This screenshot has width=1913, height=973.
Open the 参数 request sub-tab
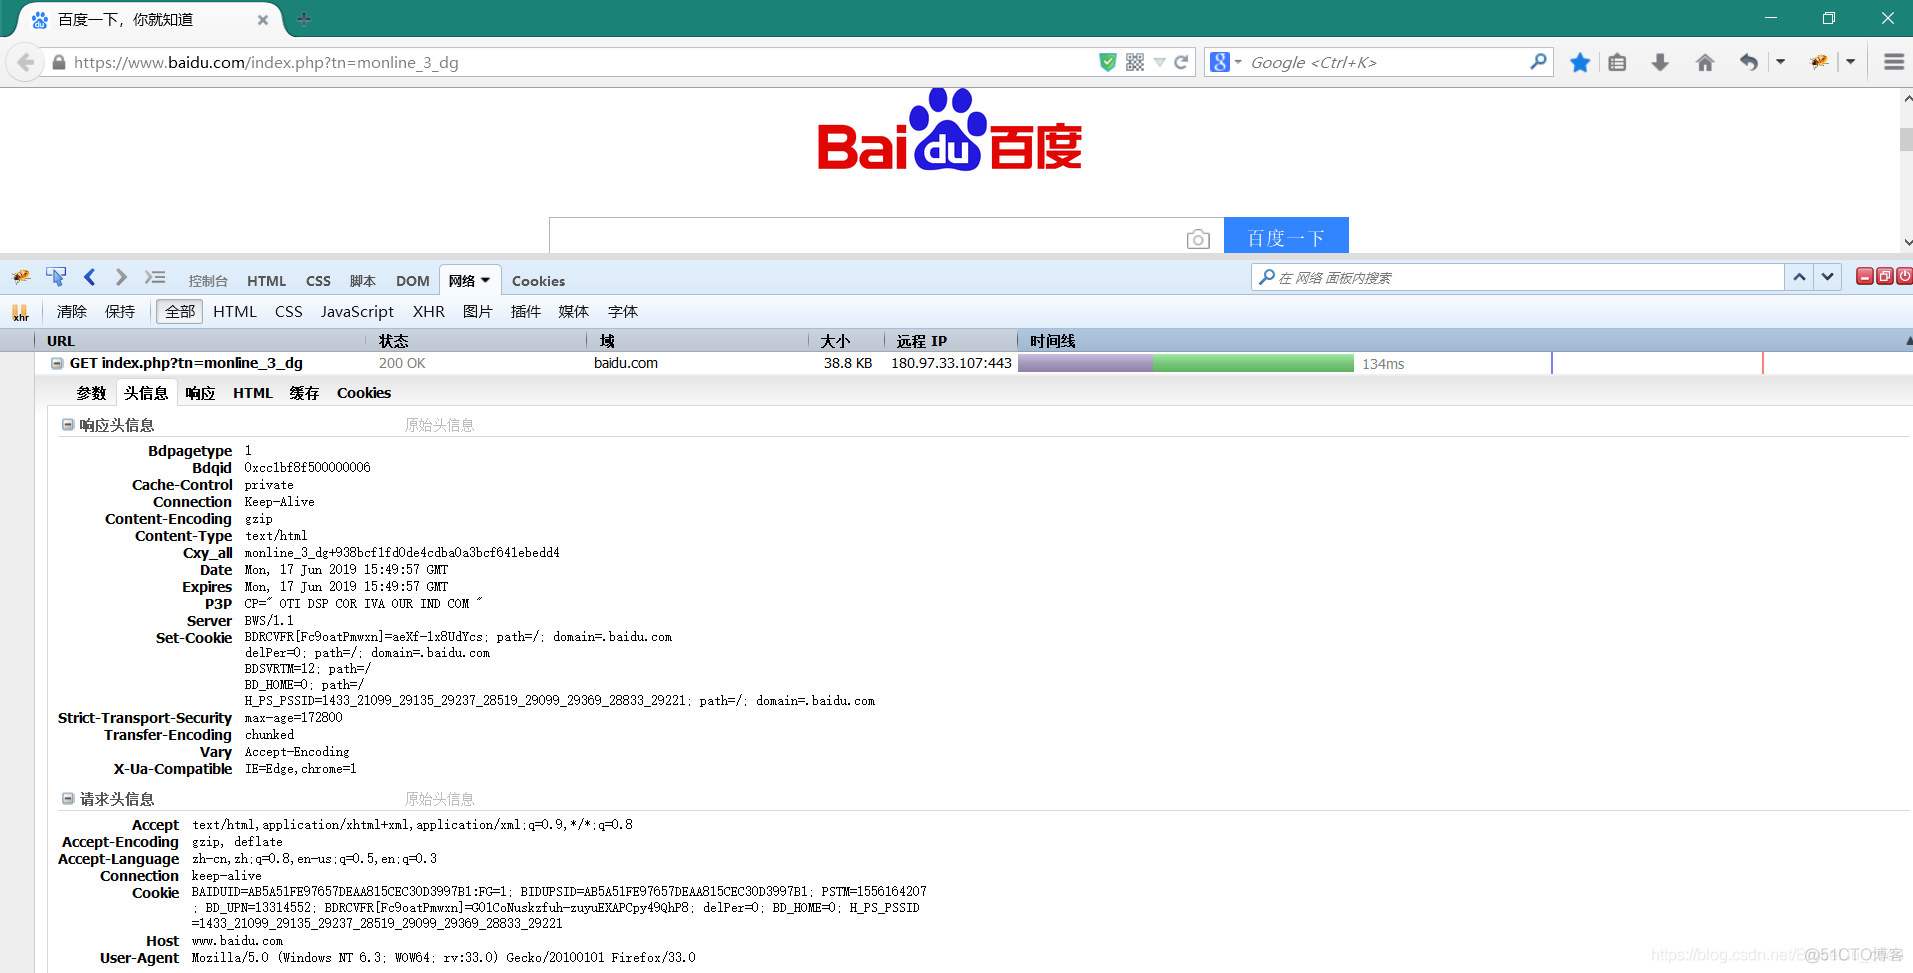(91, 393)
